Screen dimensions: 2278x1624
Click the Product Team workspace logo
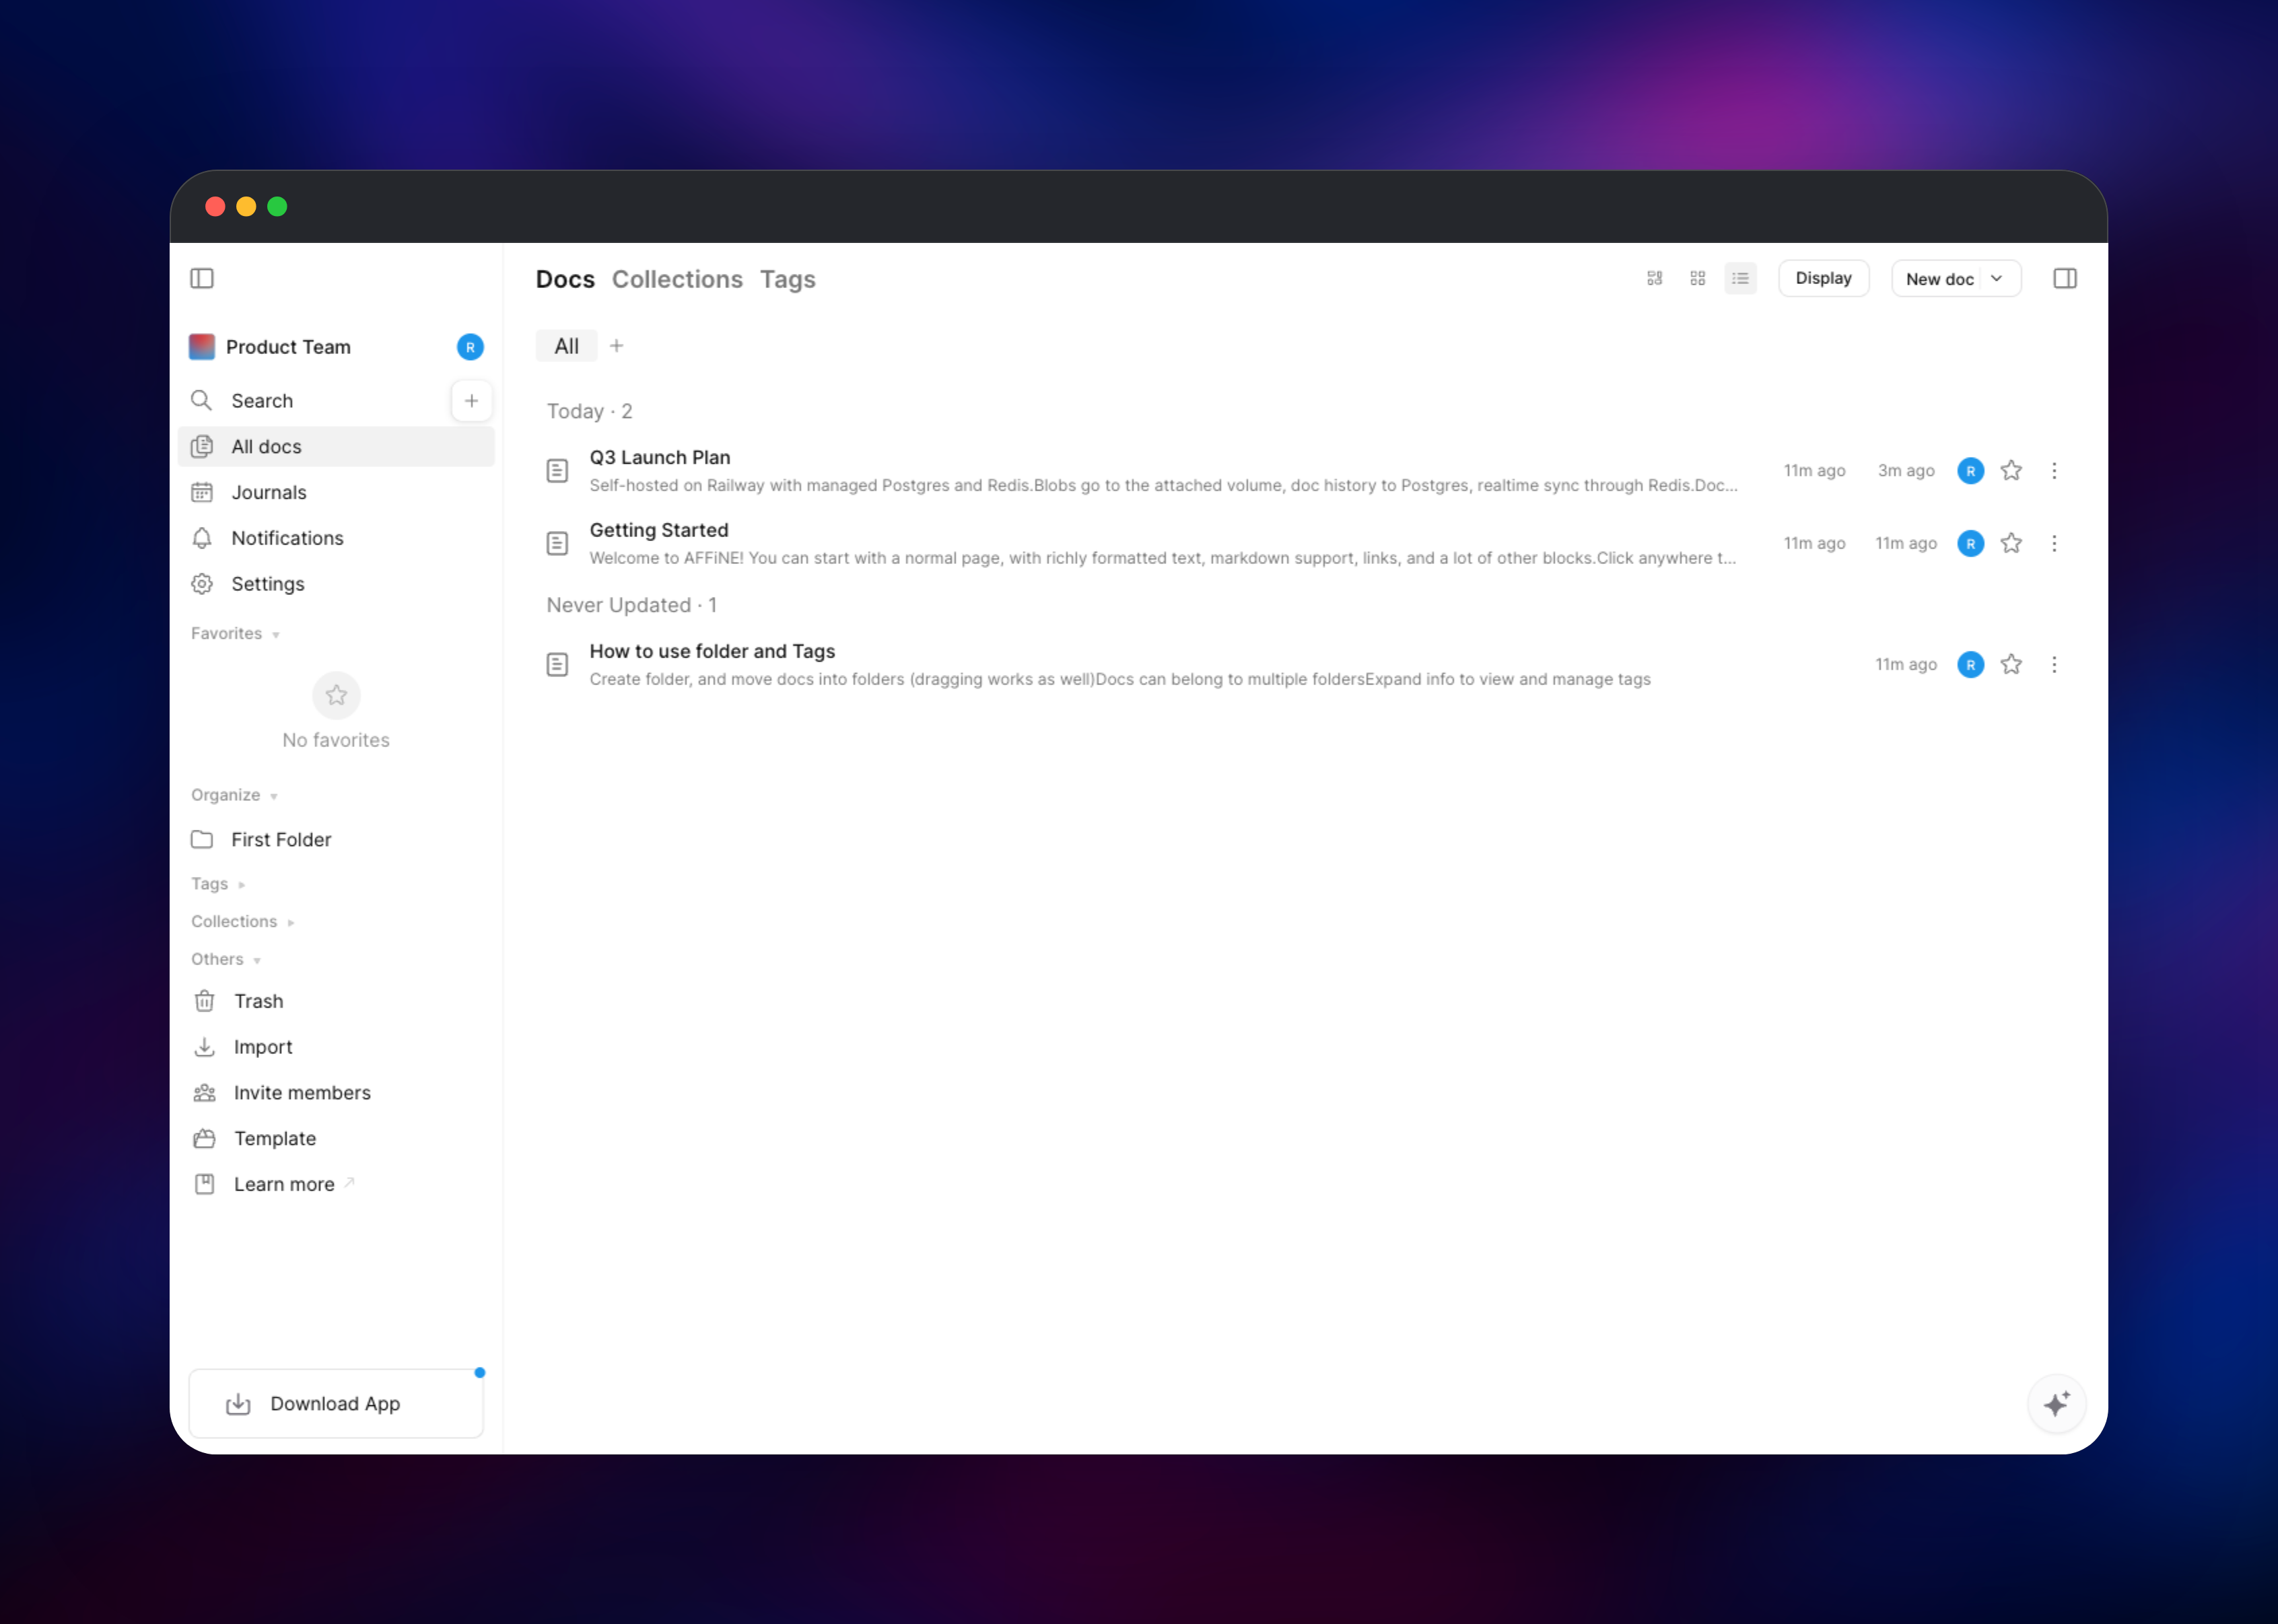click(202, 347)
